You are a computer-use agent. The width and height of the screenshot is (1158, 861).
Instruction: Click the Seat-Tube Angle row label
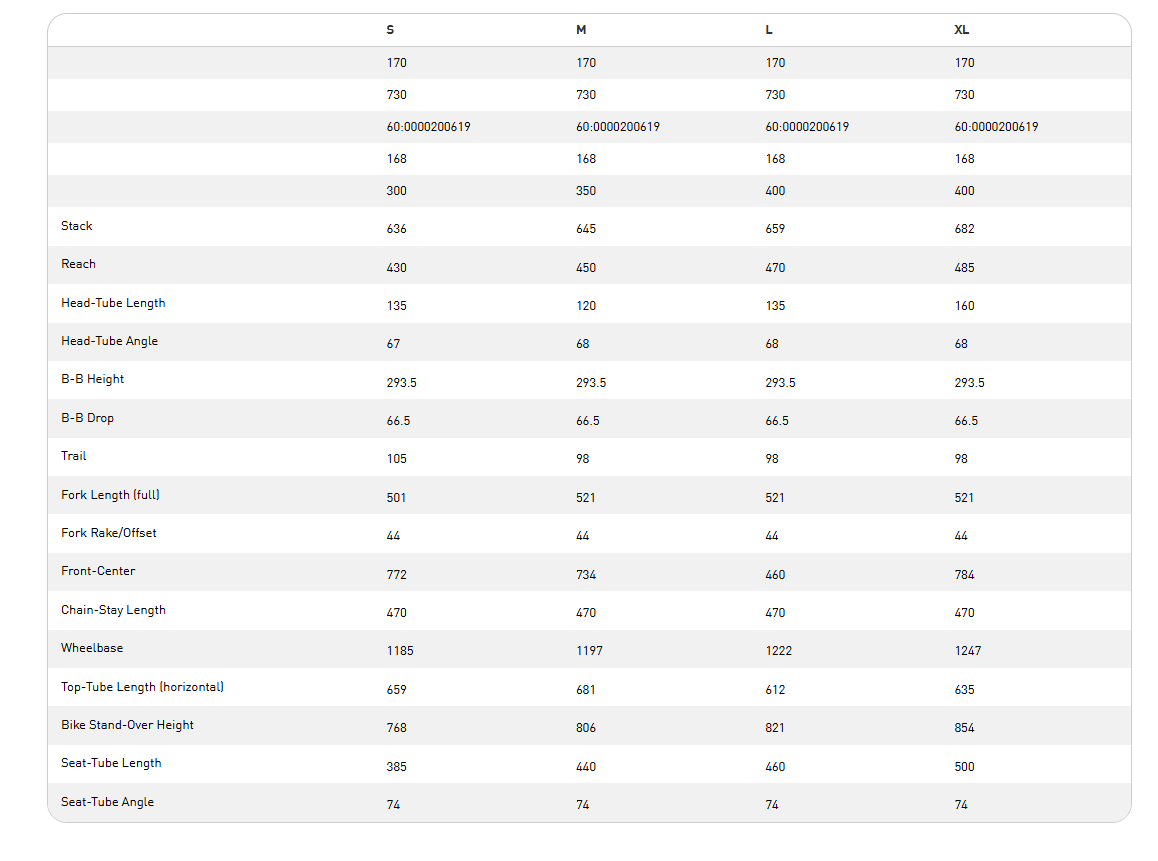coord(107,802)
